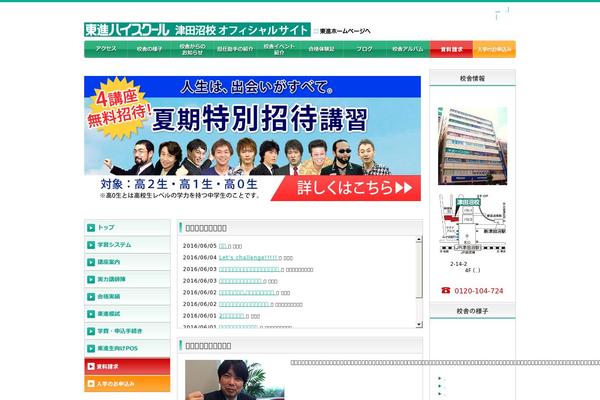The height and width of the screenshot is (400, 600).
Task: Click the 4講座無料招待 starburst badge on banner
Action: 118,108
